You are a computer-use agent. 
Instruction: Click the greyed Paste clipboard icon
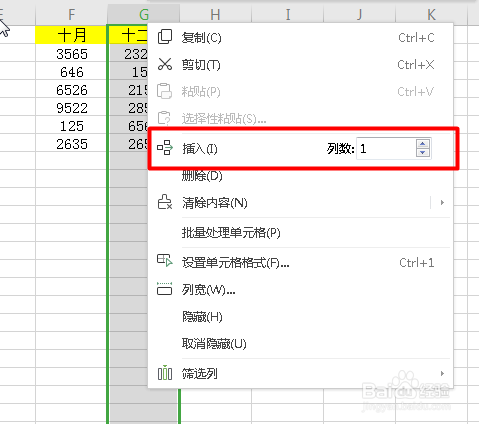click(x=164, y=91)
